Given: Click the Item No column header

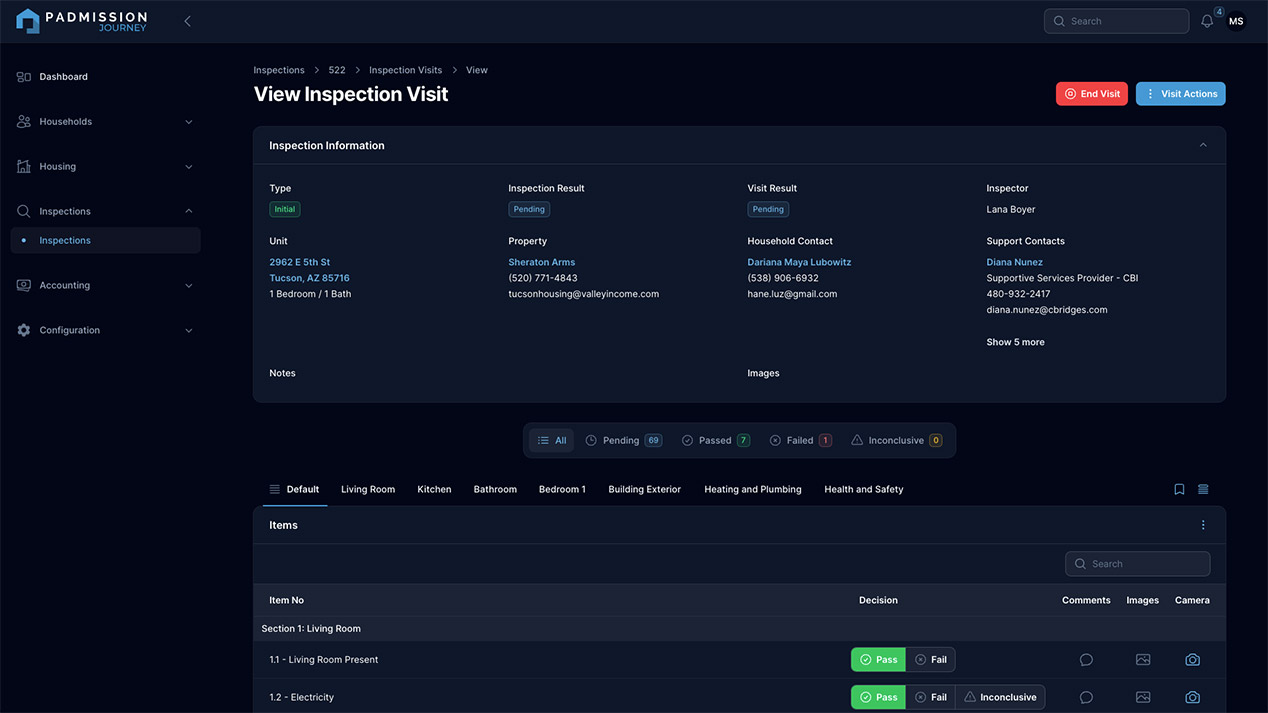Looking at the screenshot, I should click(286, 601).
